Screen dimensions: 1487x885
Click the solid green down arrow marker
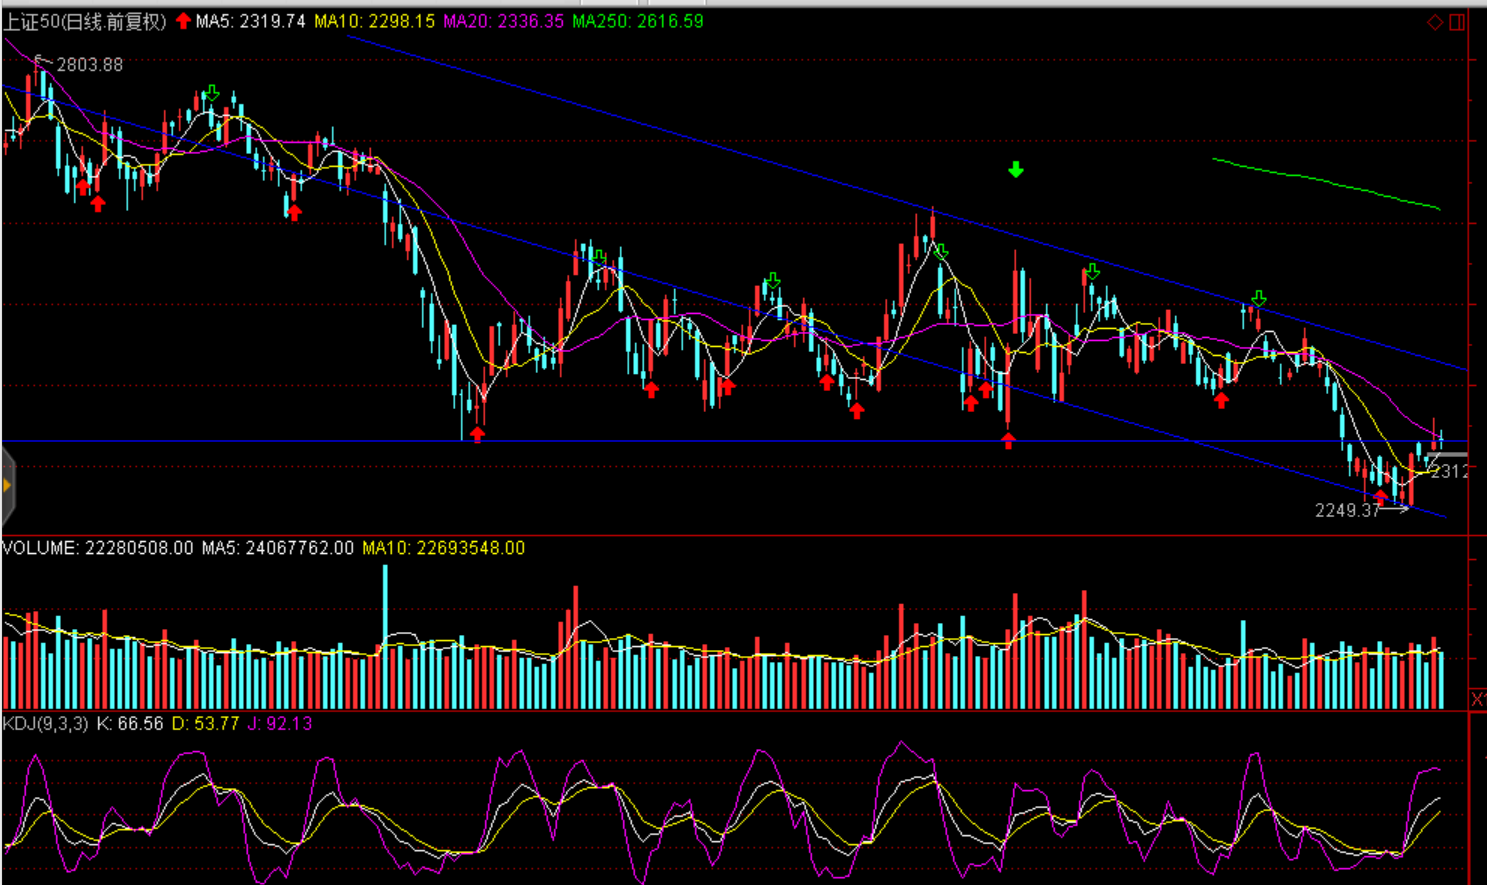(x=1016, y=170)
